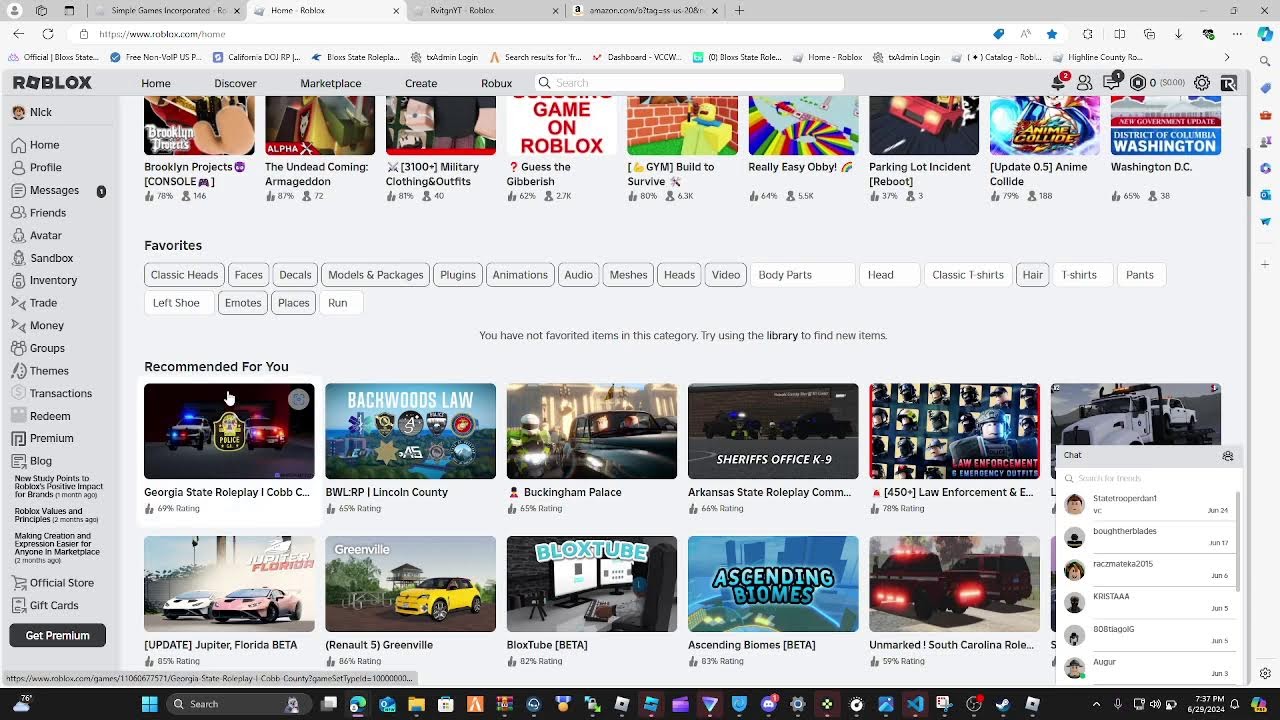The width and height of the screenshot is (1280, 720).
Task: Open chat with KRISTAAA
Action: coord(1147,602)
